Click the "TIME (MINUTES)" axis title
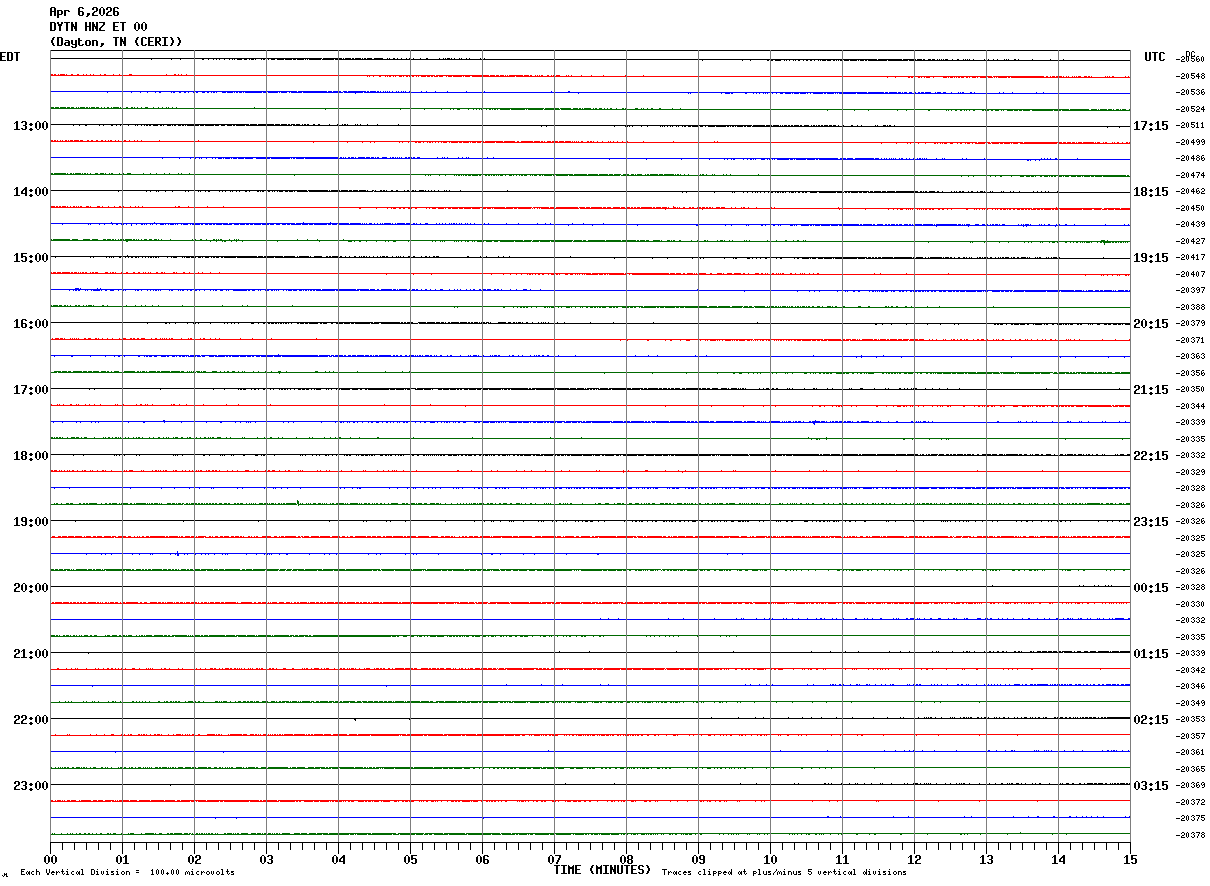Screen dimensions: 1210x886 click(602, 870)
